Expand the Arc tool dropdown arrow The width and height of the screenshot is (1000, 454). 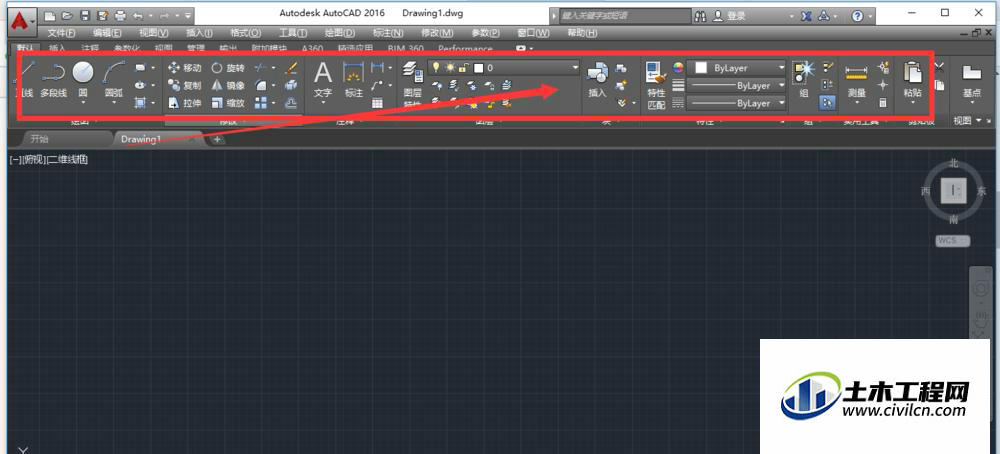pos(114,102)
